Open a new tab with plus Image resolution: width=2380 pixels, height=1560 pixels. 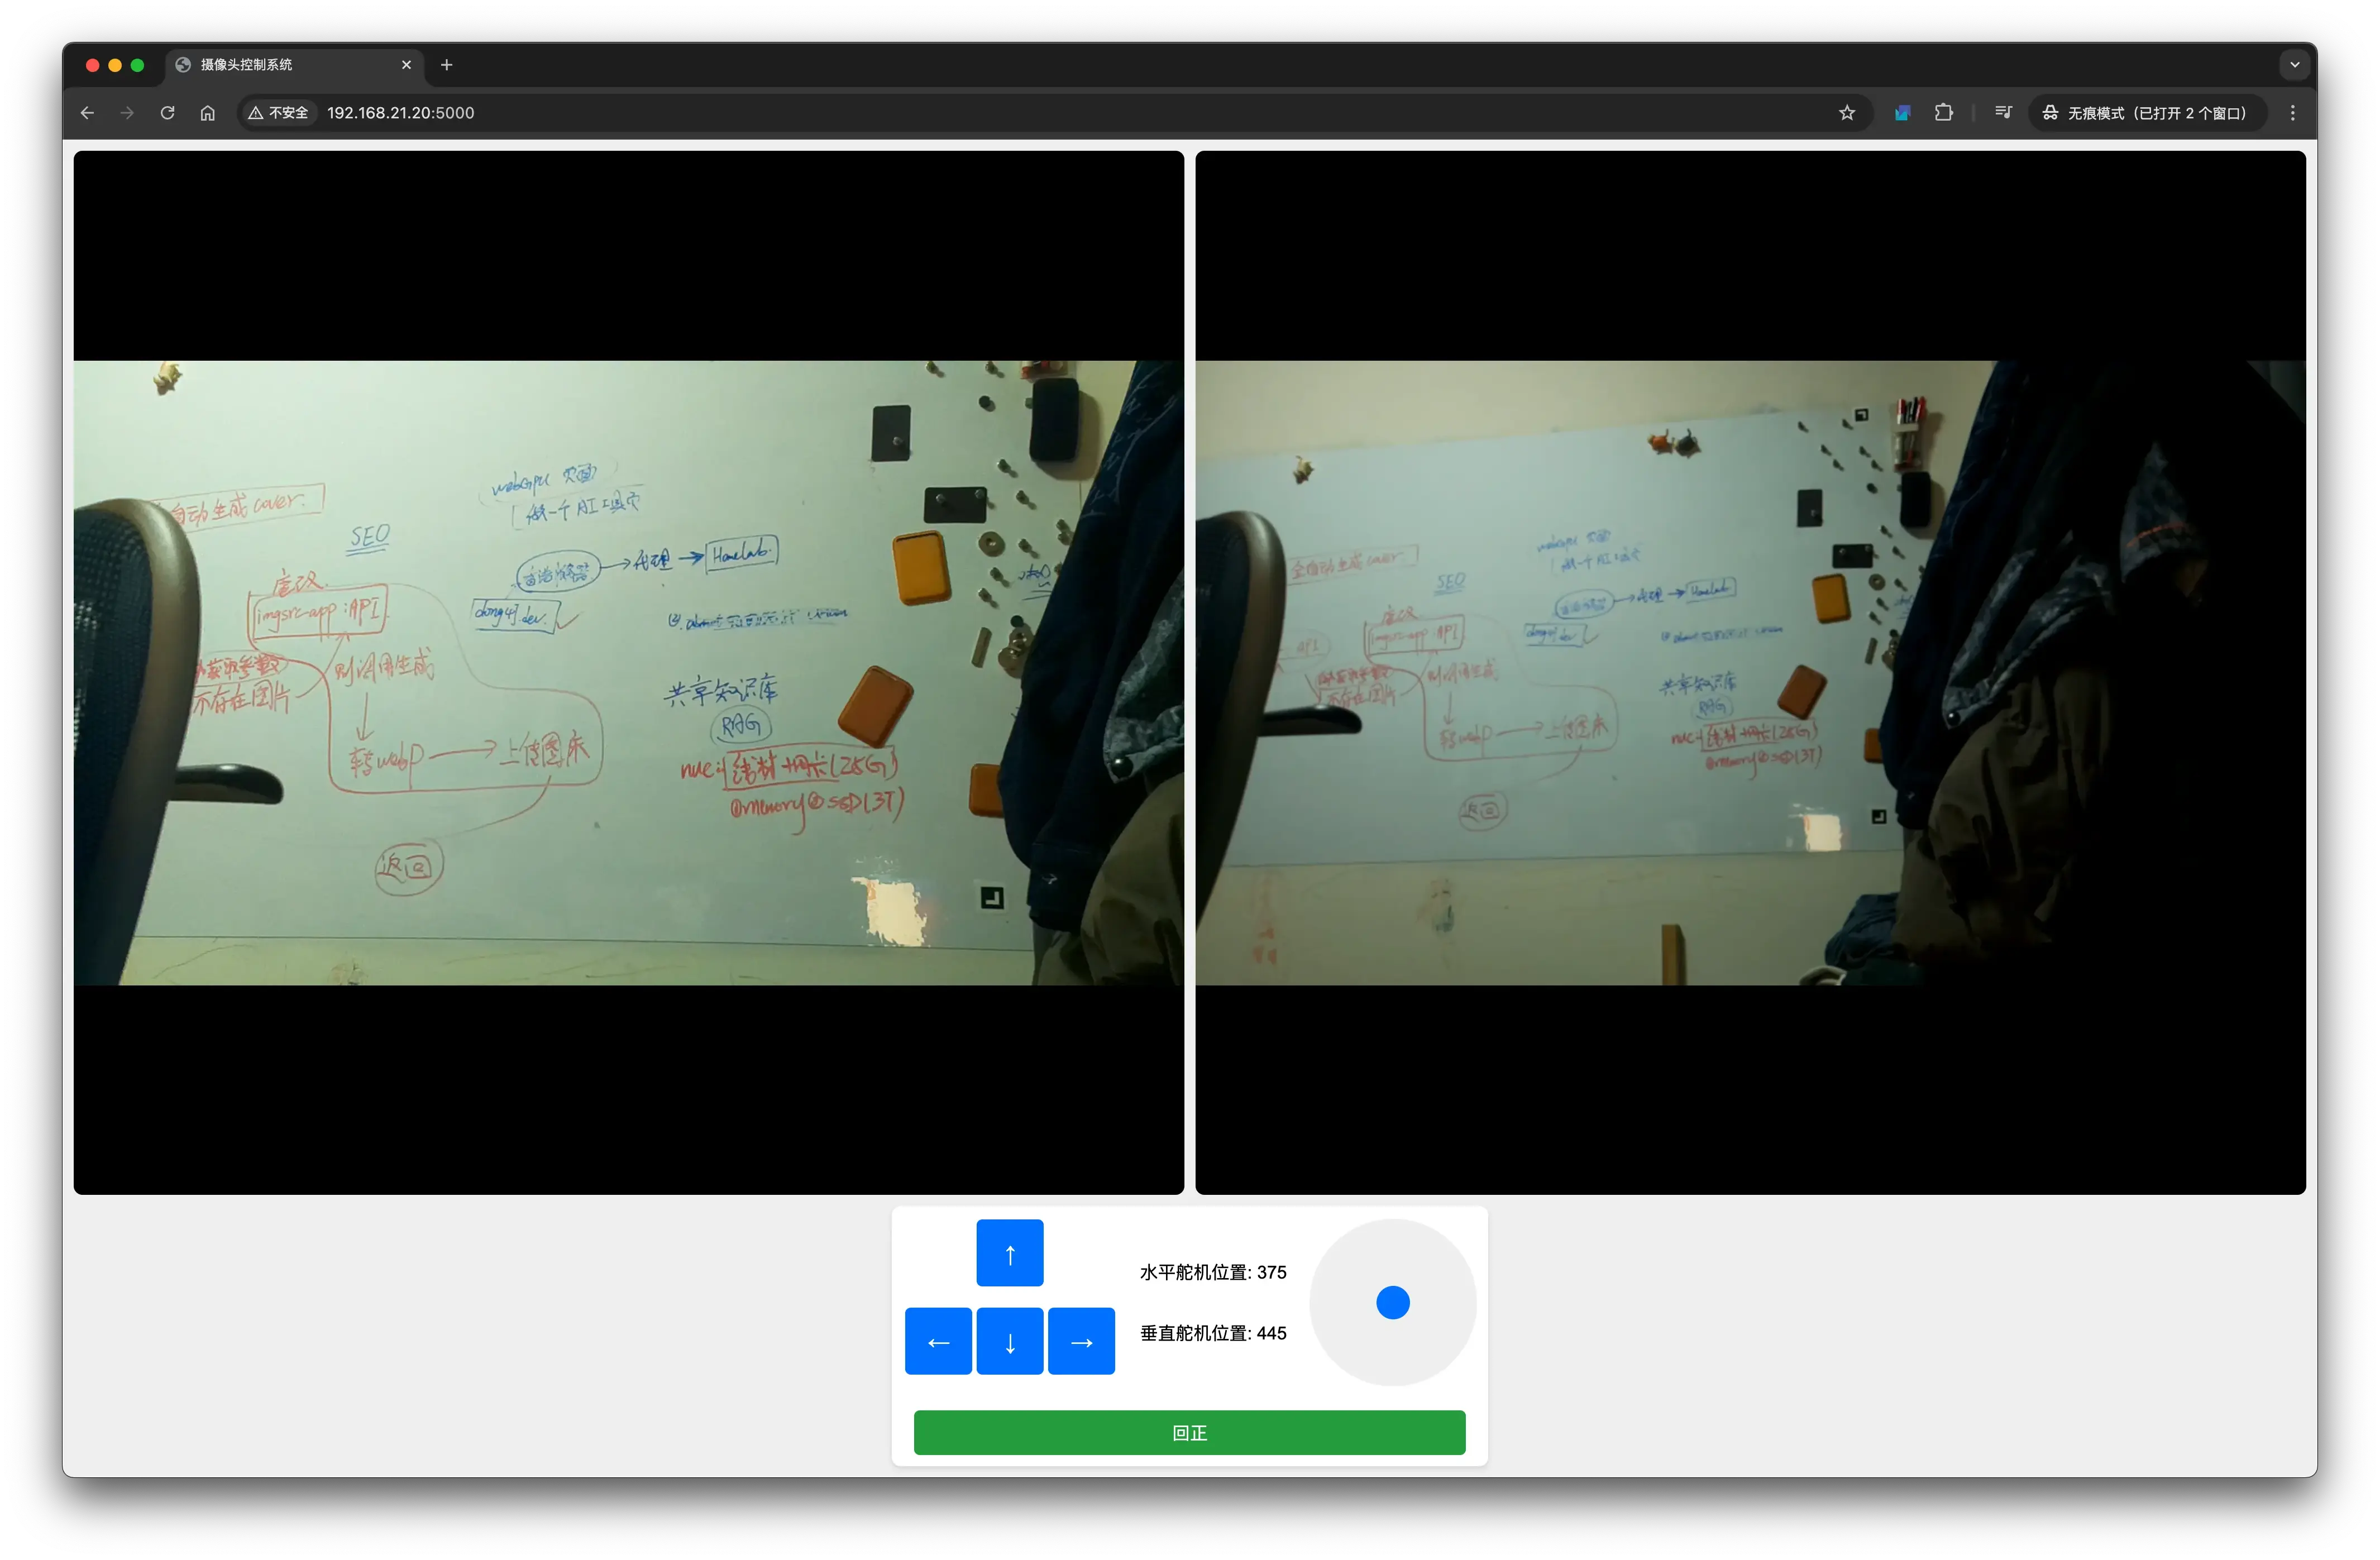[447, 65]
